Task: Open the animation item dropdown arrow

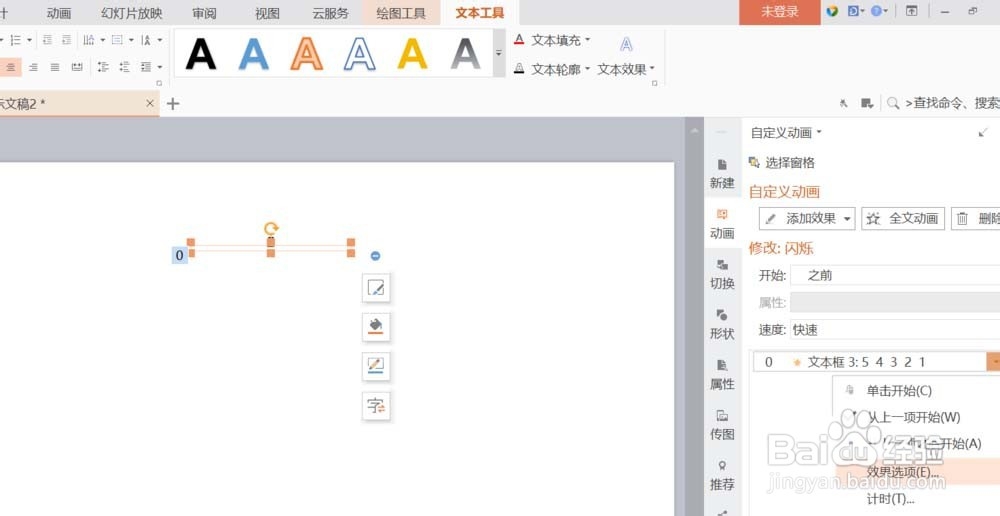Action: pyautogui.click(x=994, y=362)
